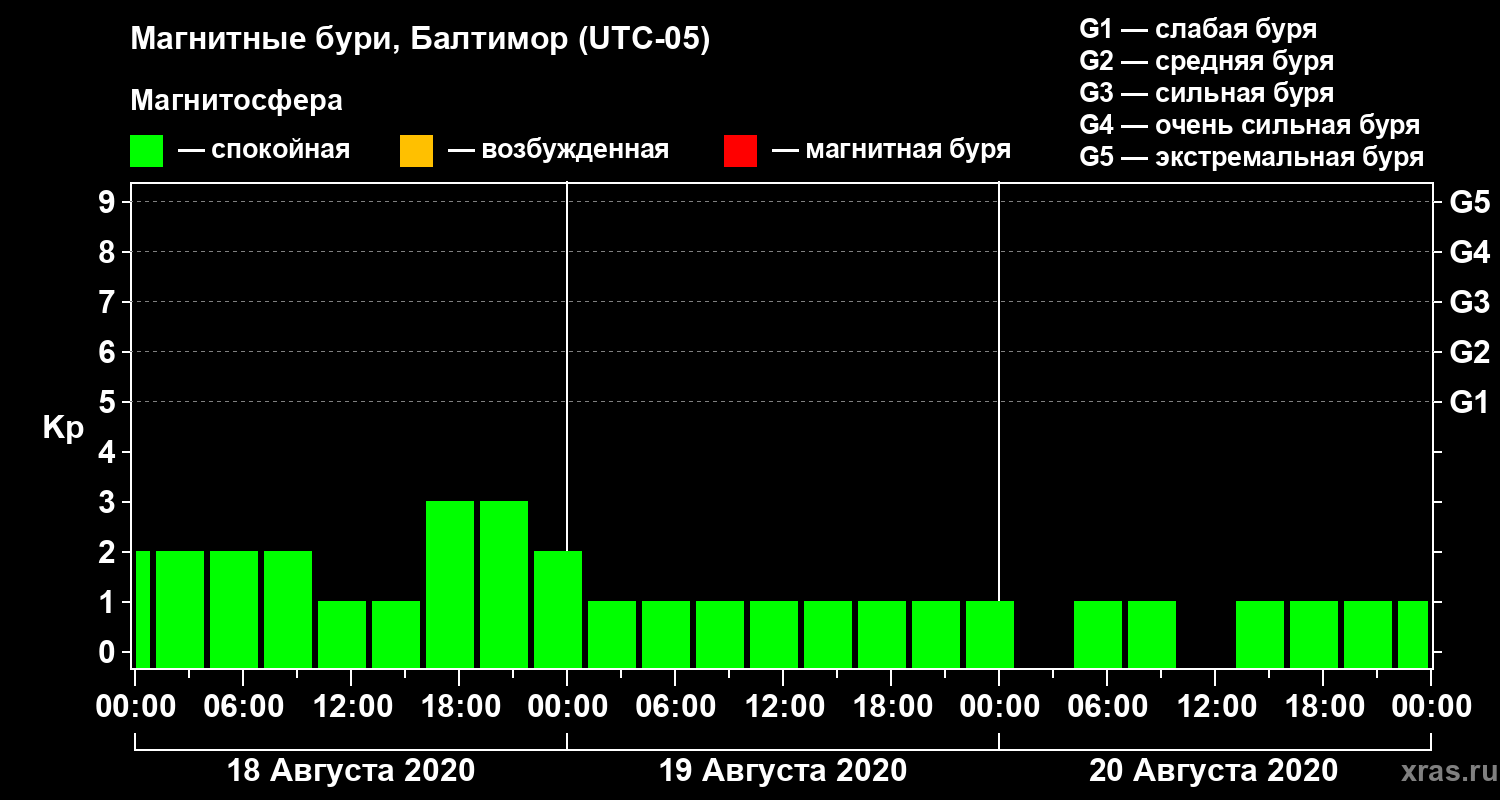This screenshot has height=800, width=1500.
Task: Click the second Kp 3 bar on 18 August
Action: (x=504, y=584)
